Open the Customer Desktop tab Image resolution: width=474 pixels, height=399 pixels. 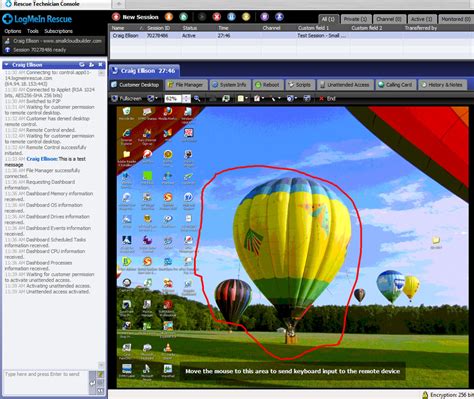pos(136,85)
